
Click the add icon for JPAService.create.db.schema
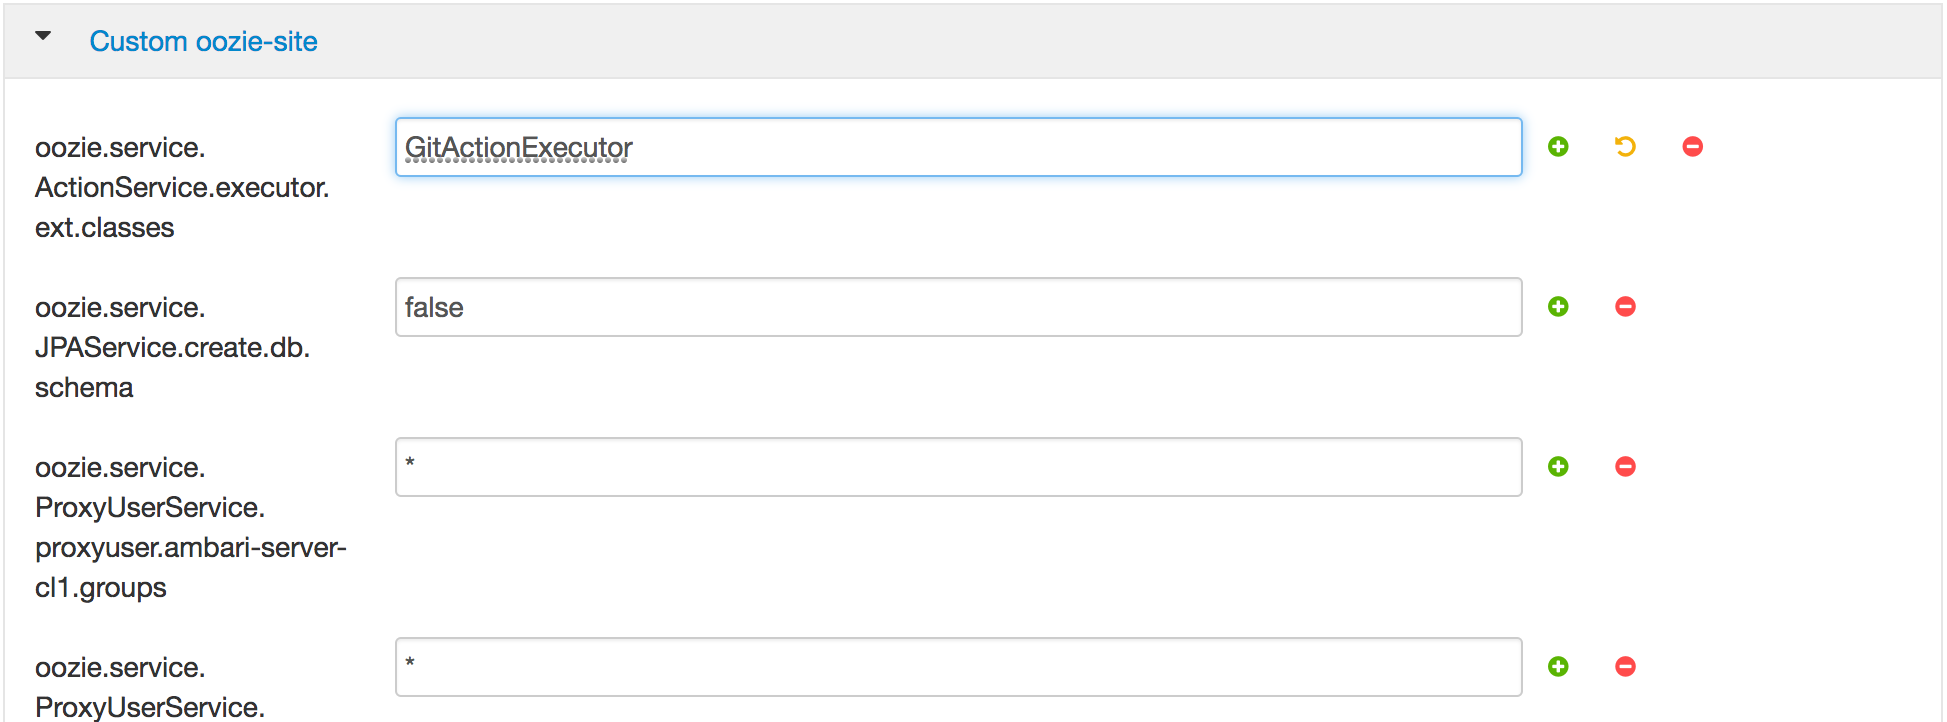1558,306
